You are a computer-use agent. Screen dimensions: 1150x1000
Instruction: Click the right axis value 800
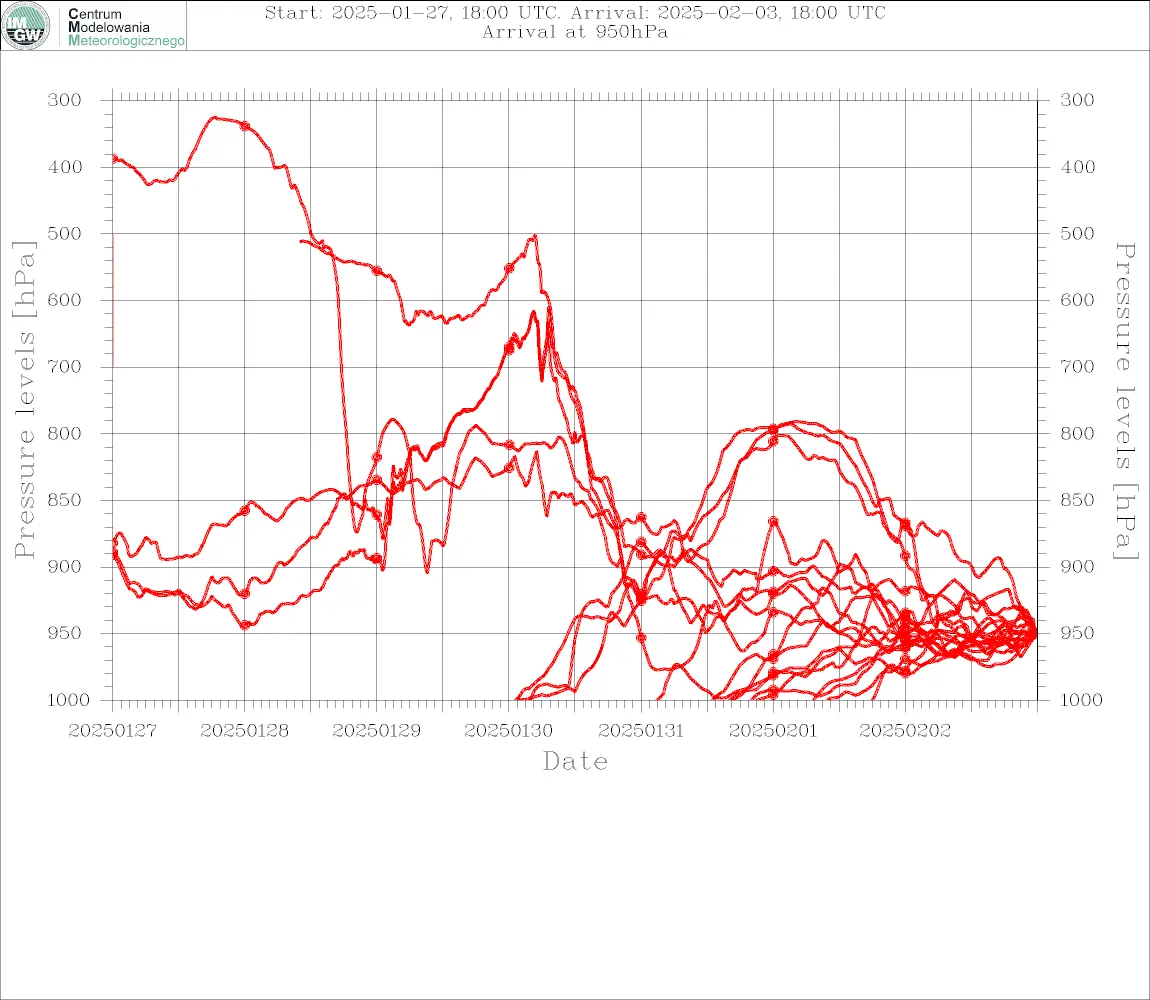(x=1077, y=433)
